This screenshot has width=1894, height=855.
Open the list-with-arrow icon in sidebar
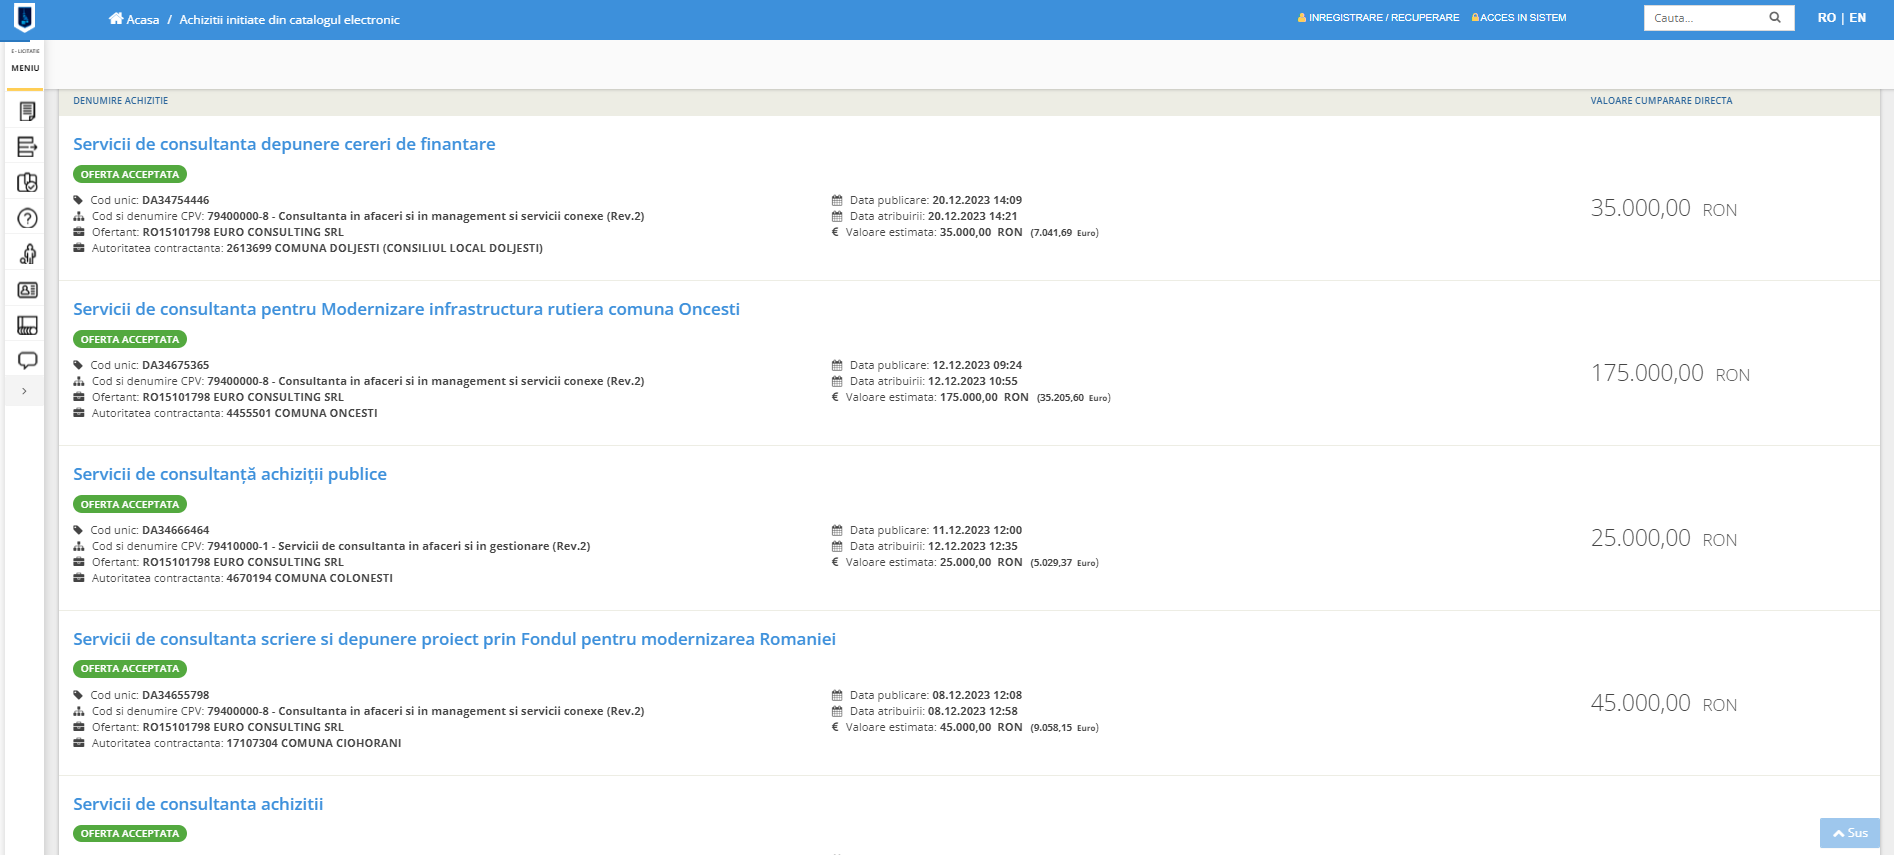point(27,147)
